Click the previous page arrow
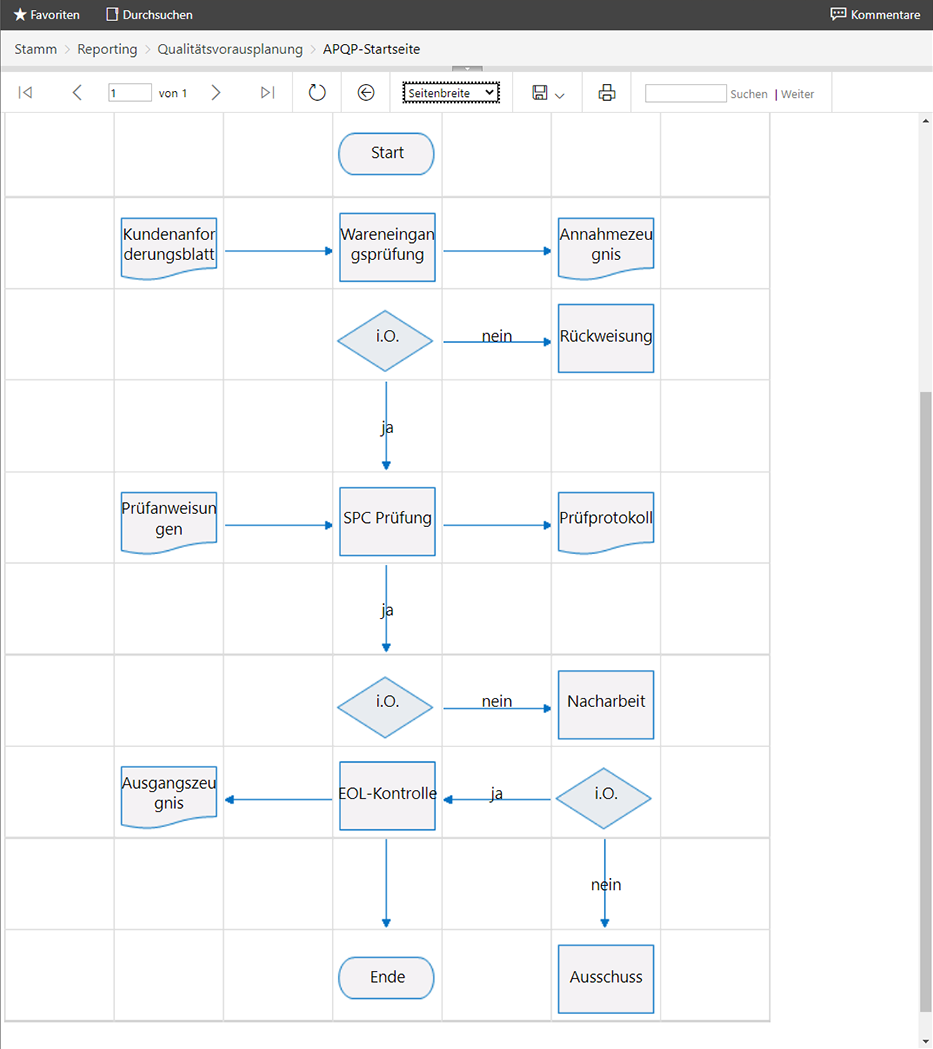Image resolution: width=933 pixels, height=1049 pixels. coord(77,93)
